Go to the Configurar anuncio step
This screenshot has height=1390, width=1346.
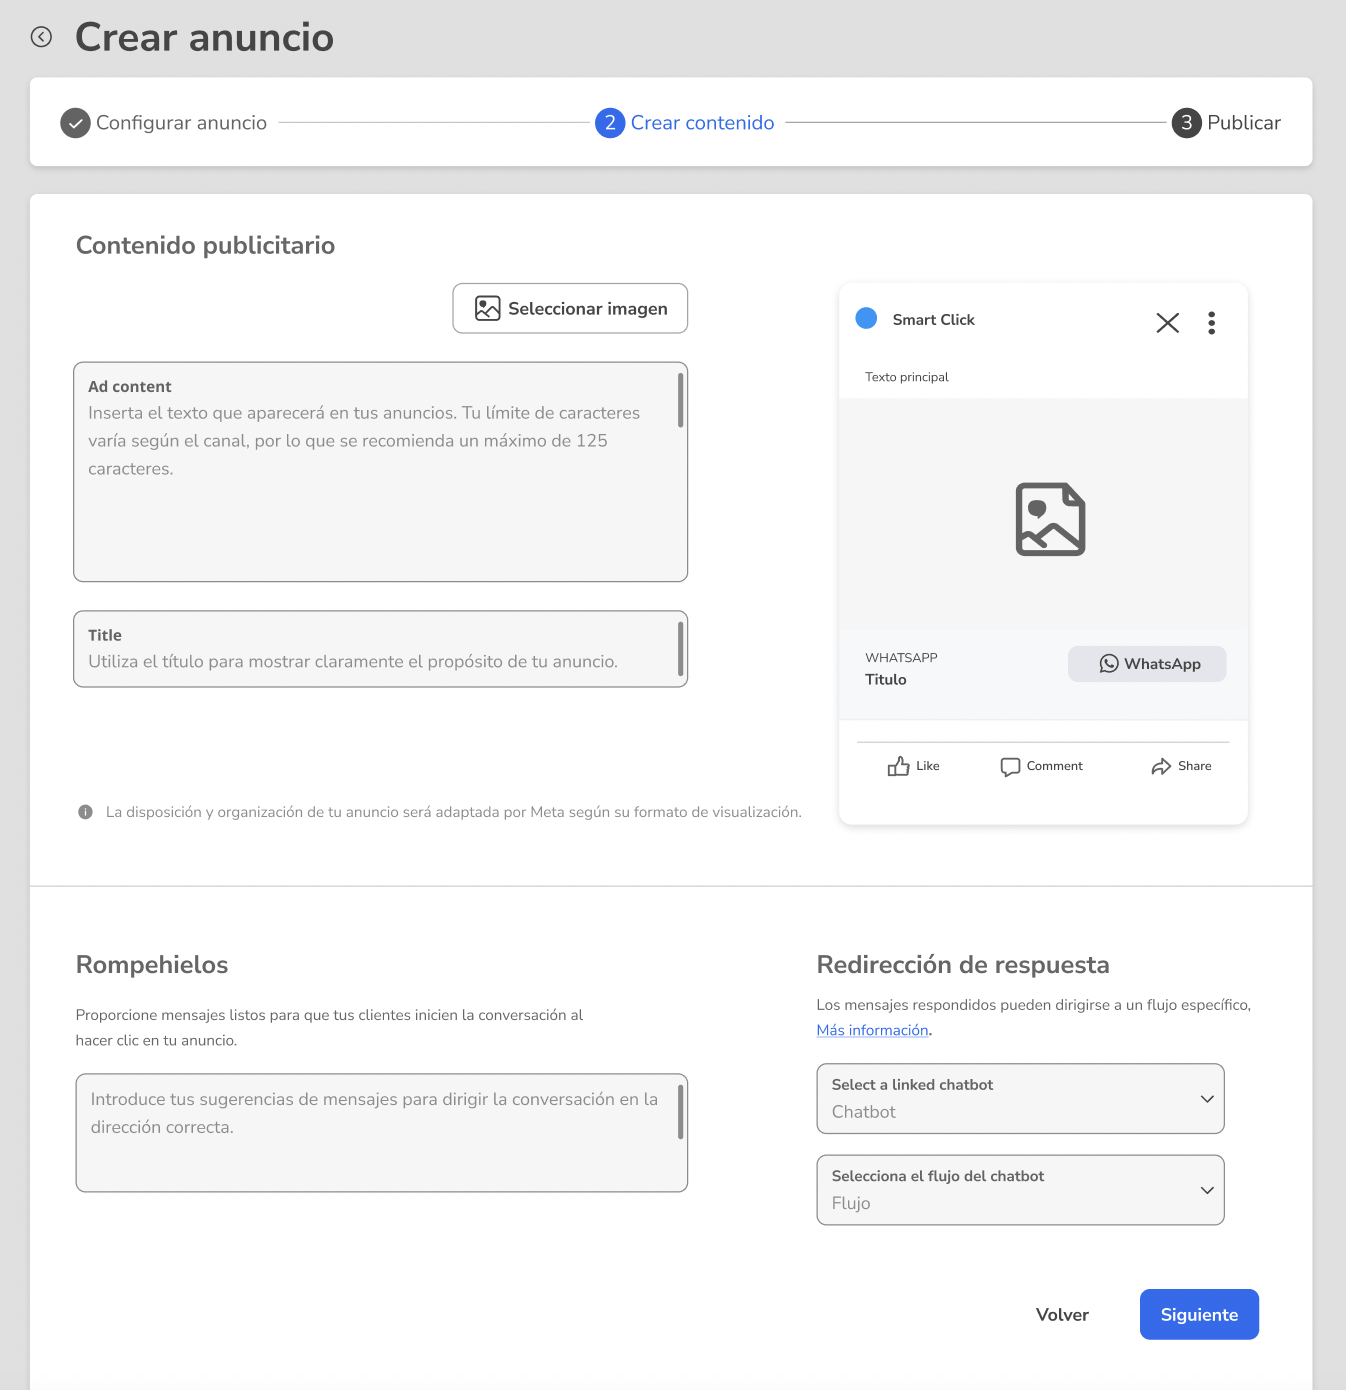point(164,123)
